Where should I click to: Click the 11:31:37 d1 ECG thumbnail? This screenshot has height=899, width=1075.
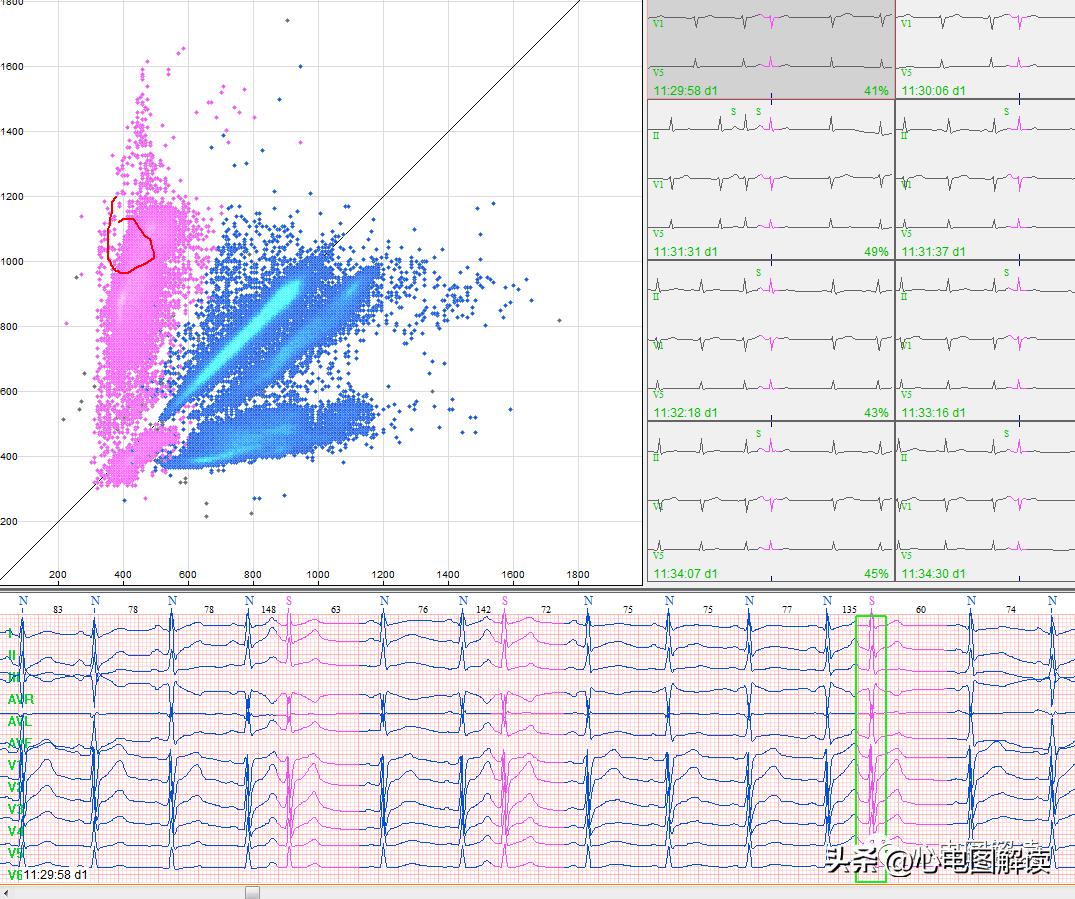(985, 180)
